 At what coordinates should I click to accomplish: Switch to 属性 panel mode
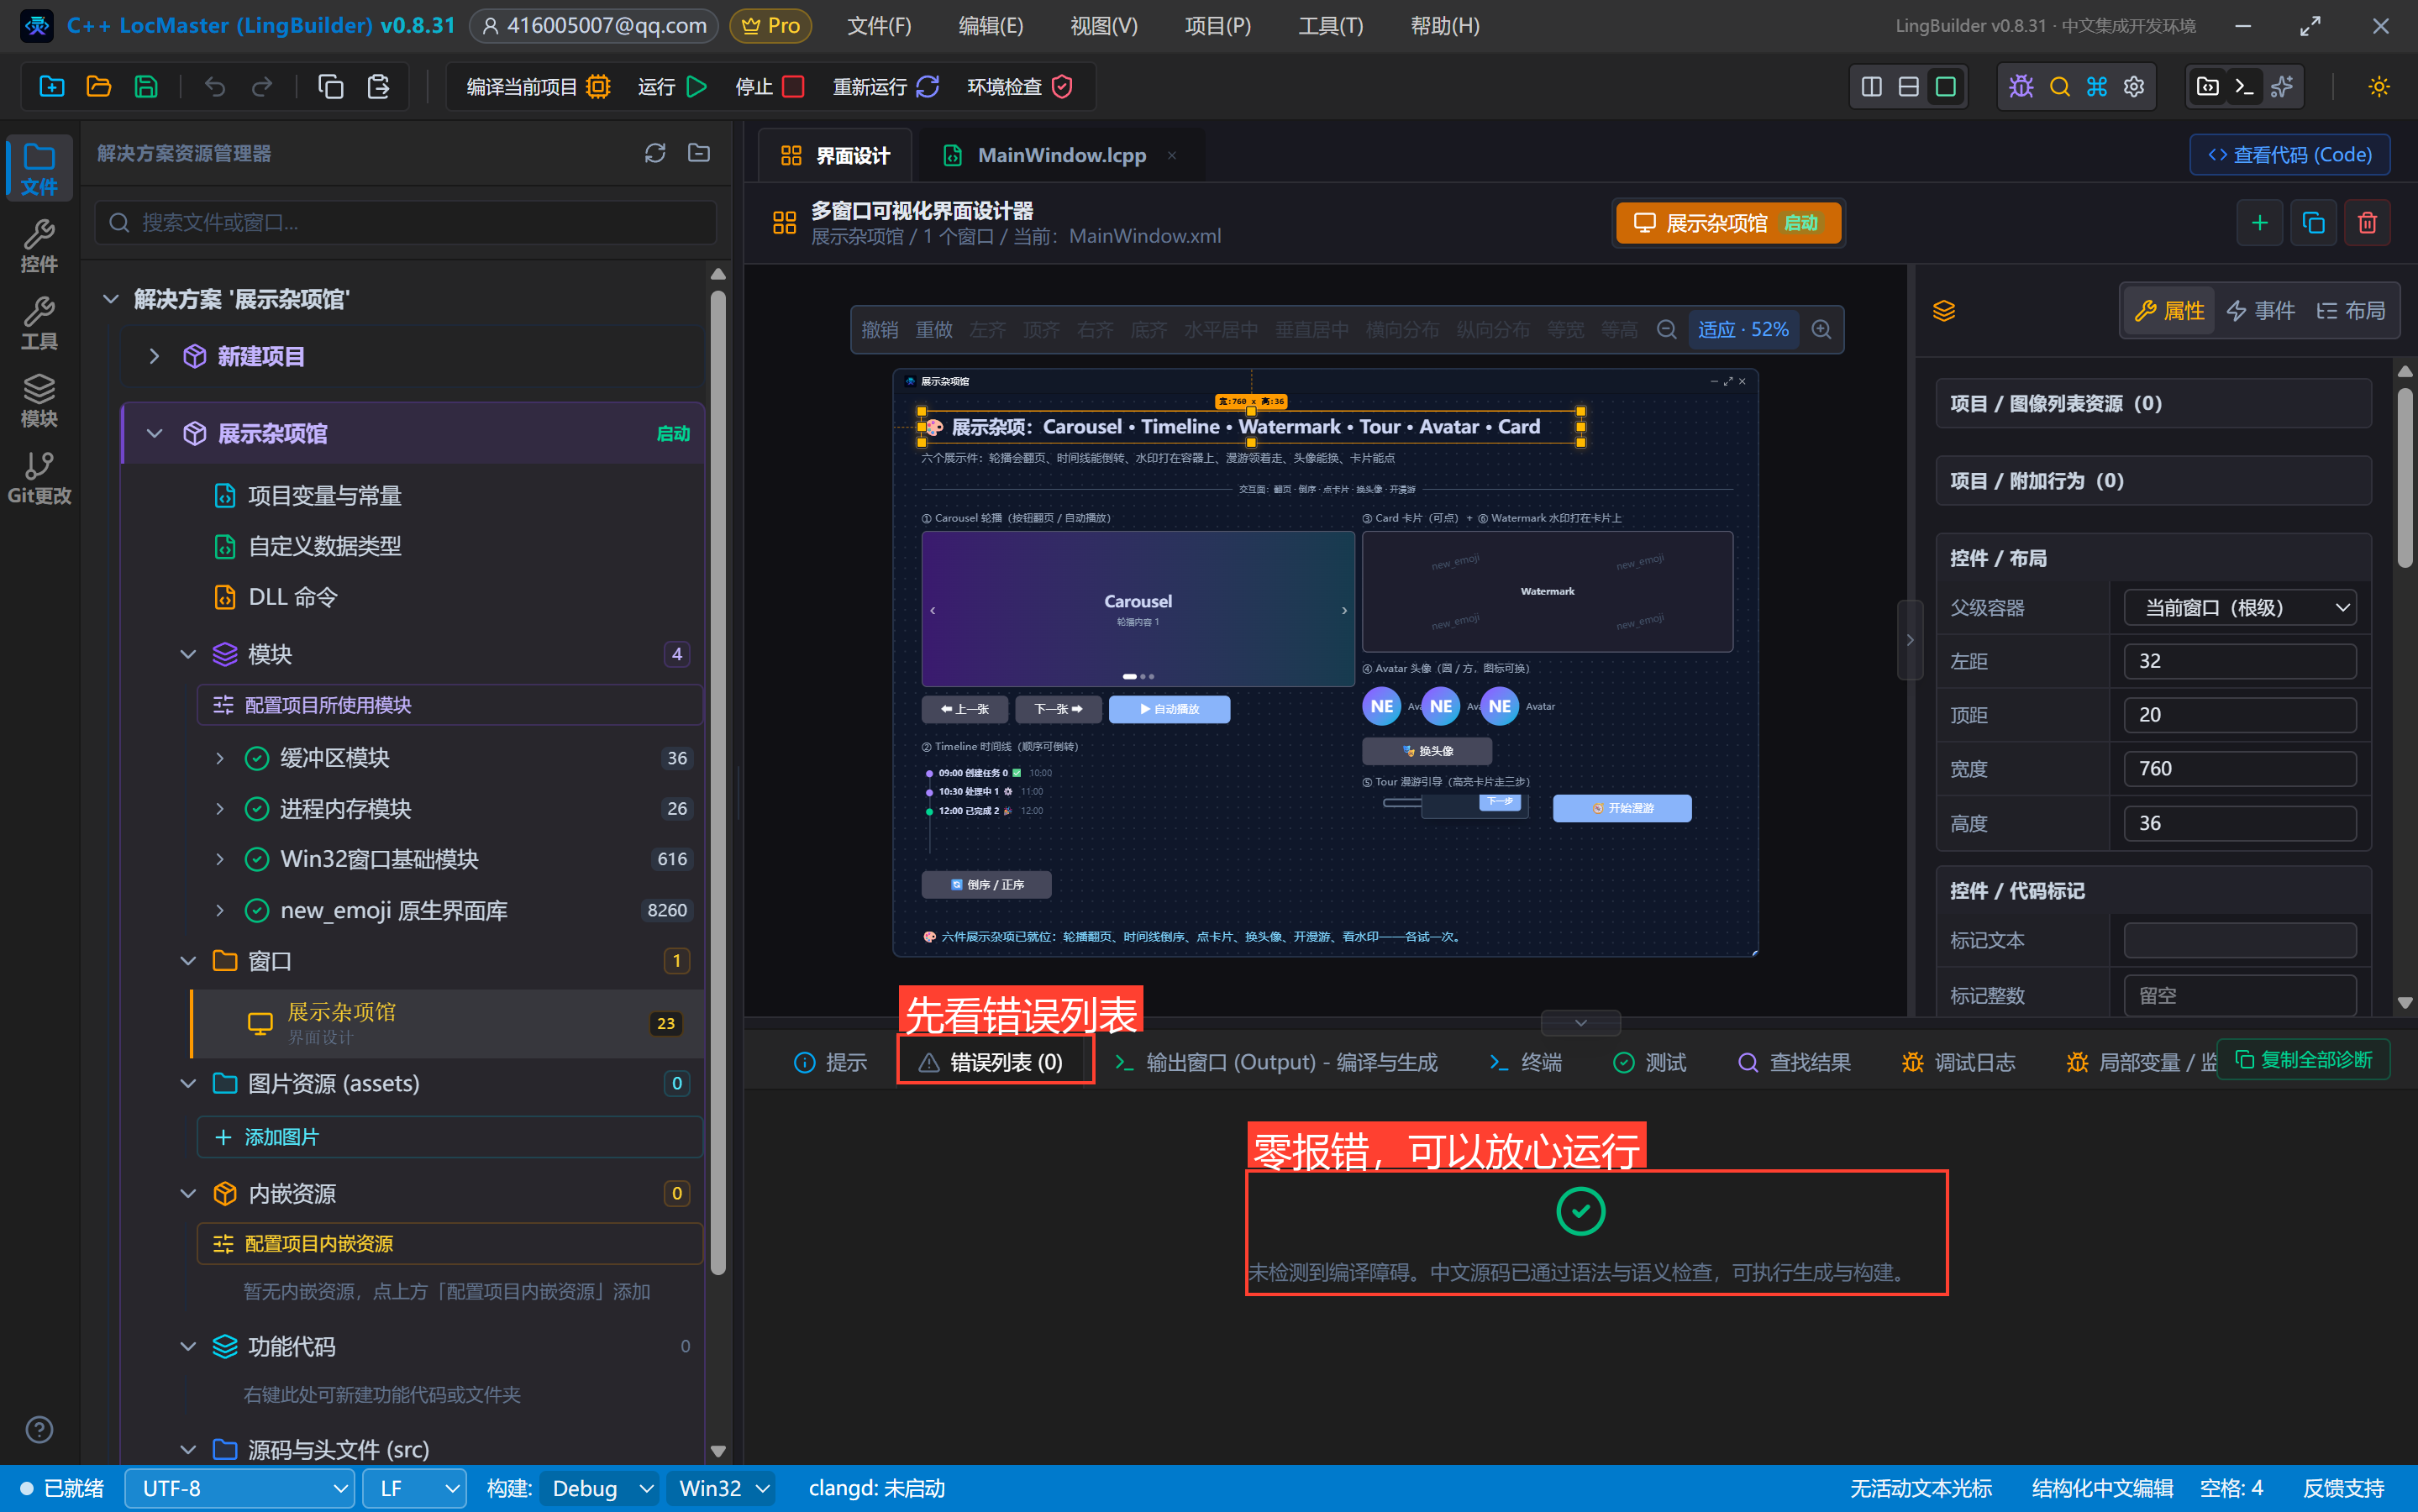pyautogui.click(x=2169, y=311)
